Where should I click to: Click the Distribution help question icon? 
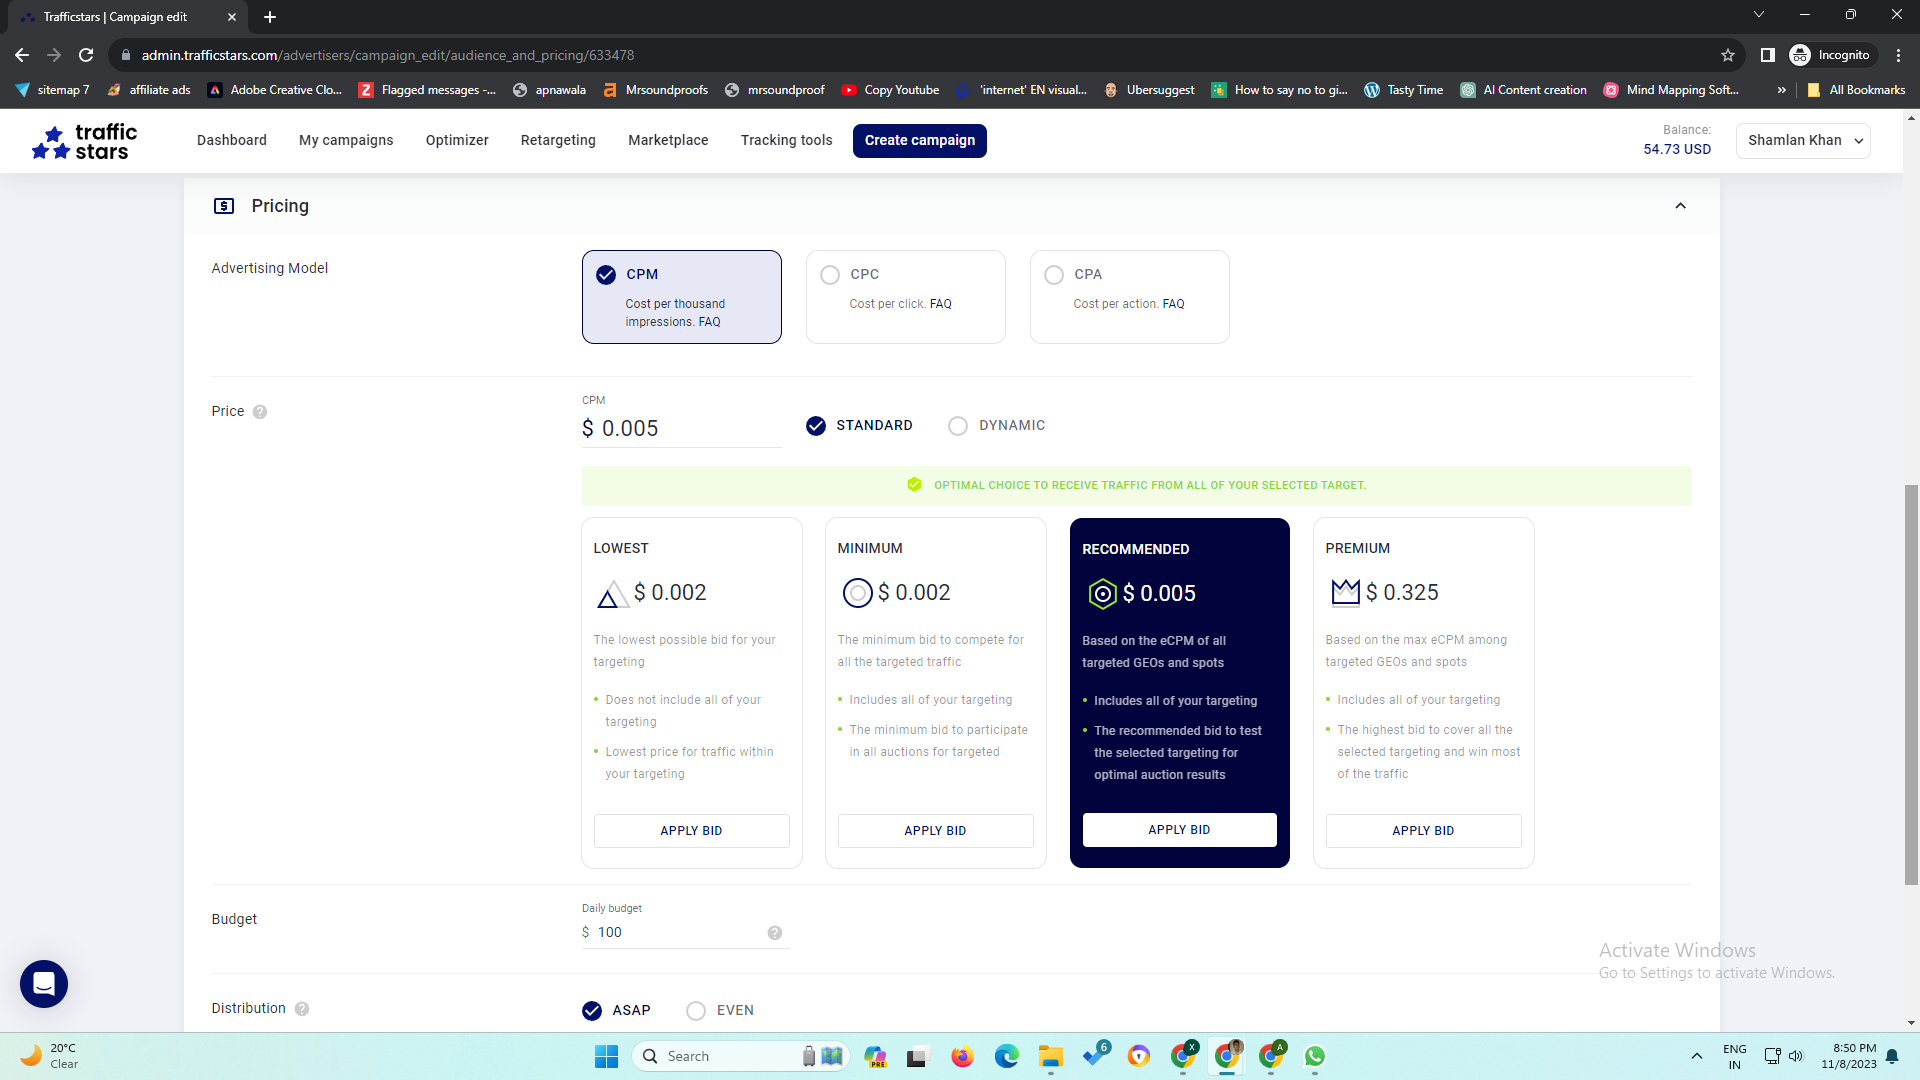302,1009
